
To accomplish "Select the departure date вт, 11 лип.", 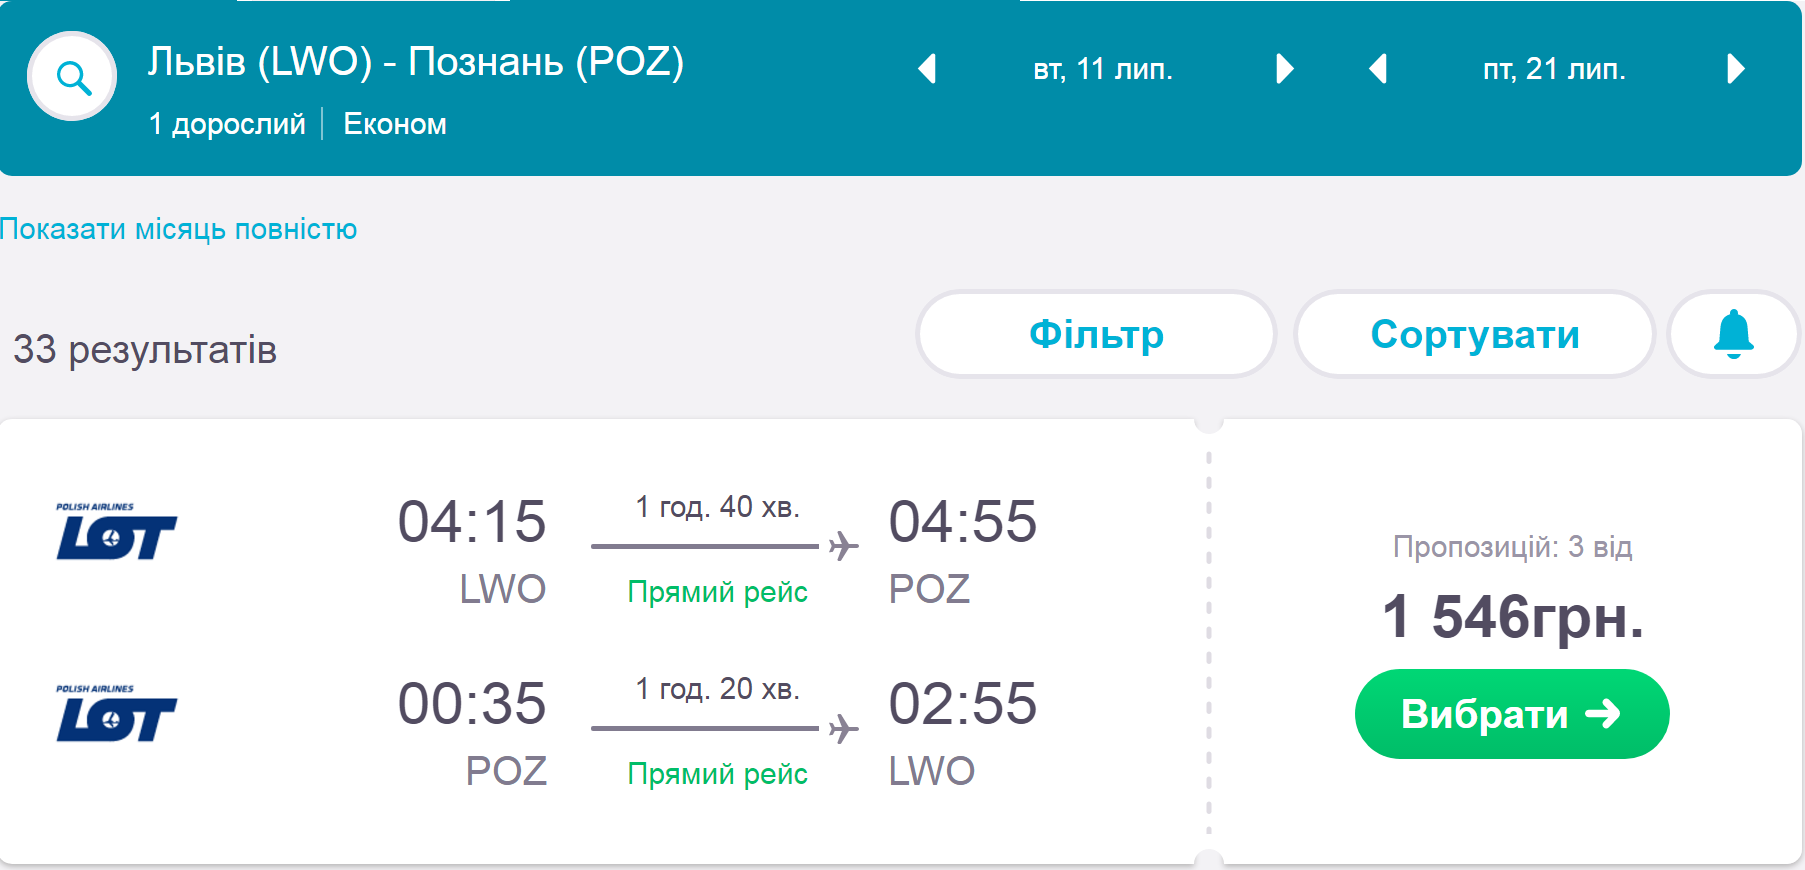I will point(1103,69).
